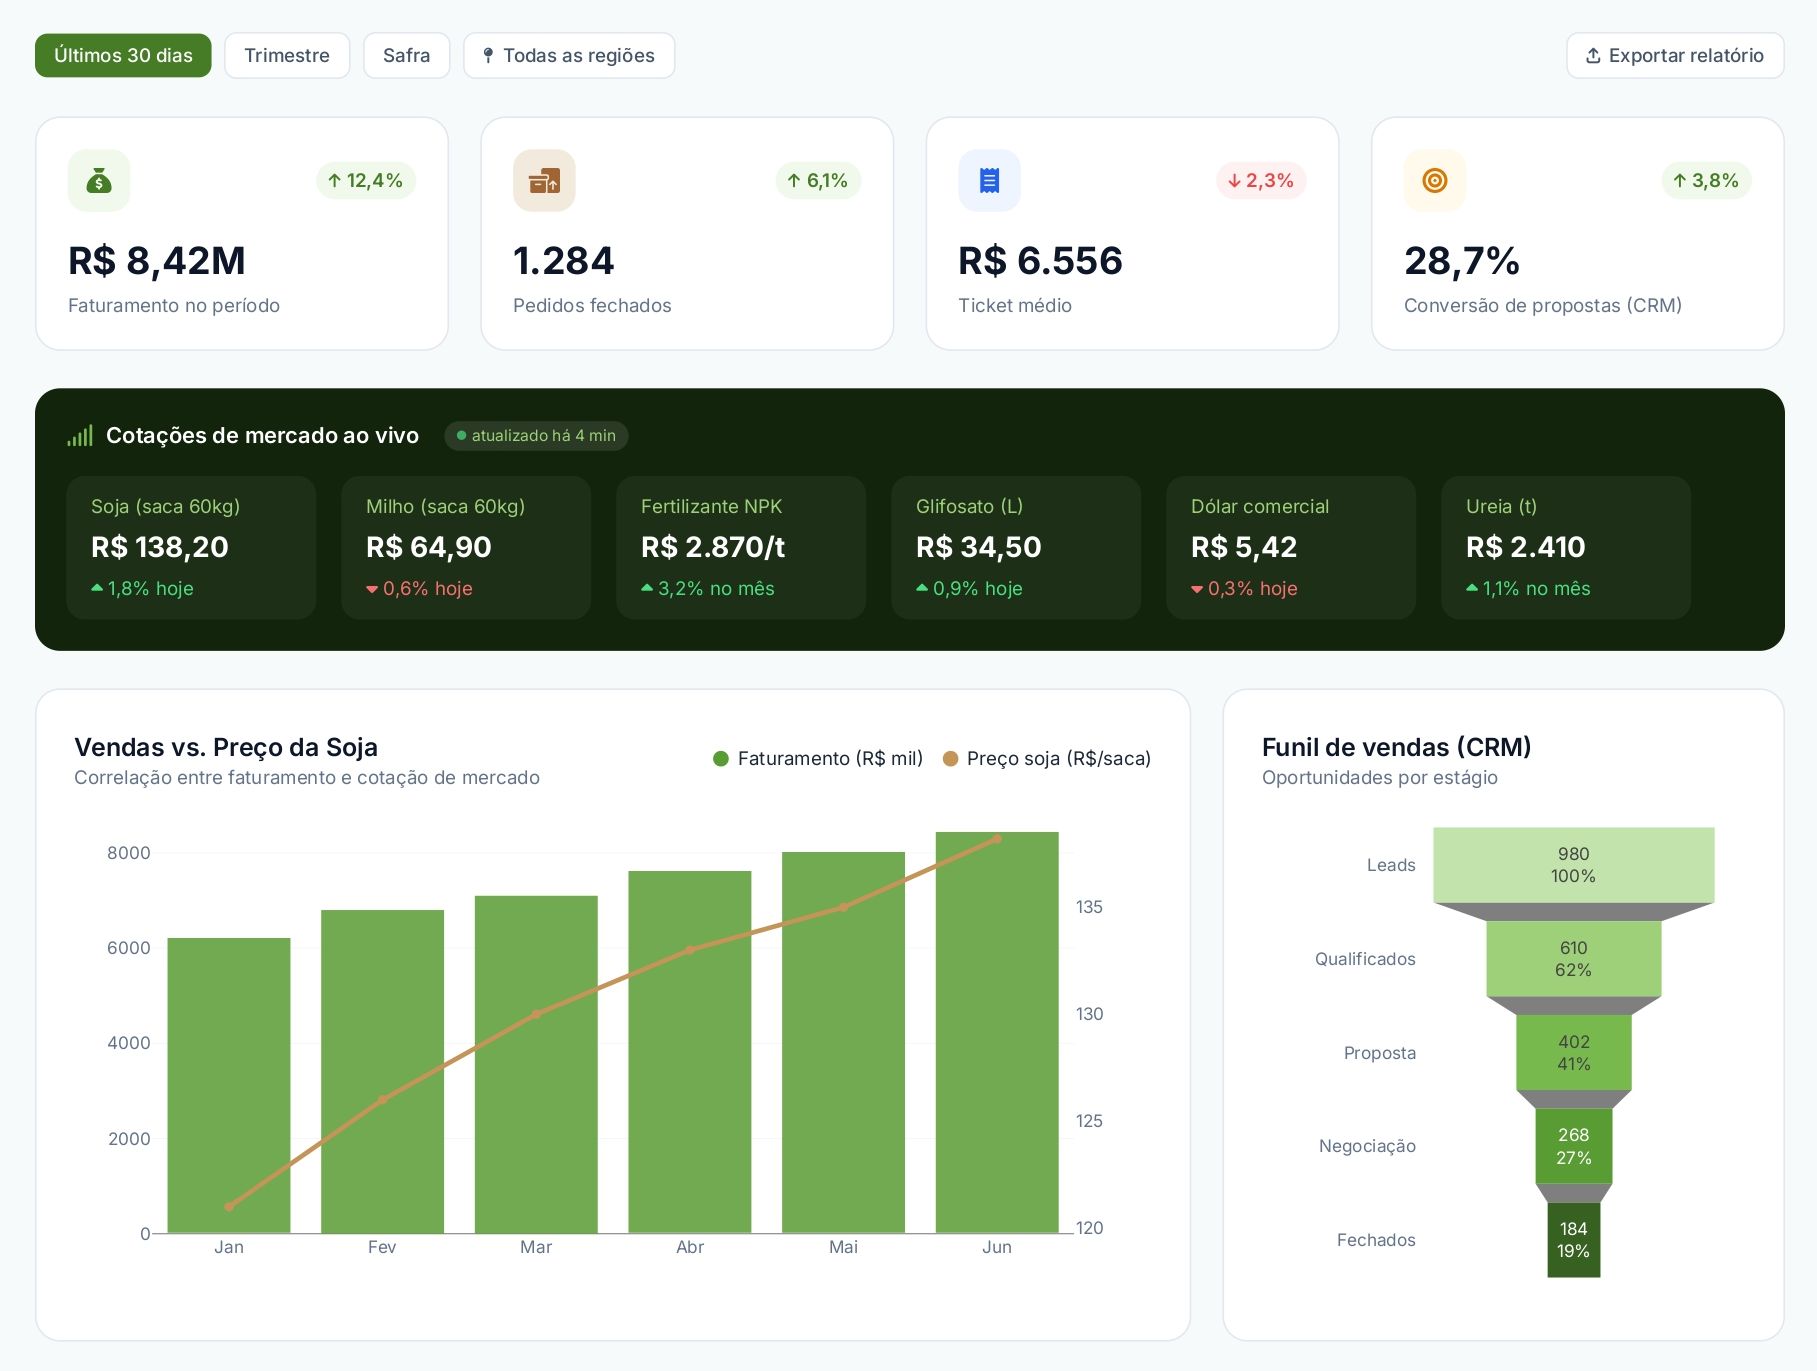This screenshot has width=1817, height=1371.
Task: Click the red triangle beside Dólar 0,3% hoje
Action: [1197, 589]
